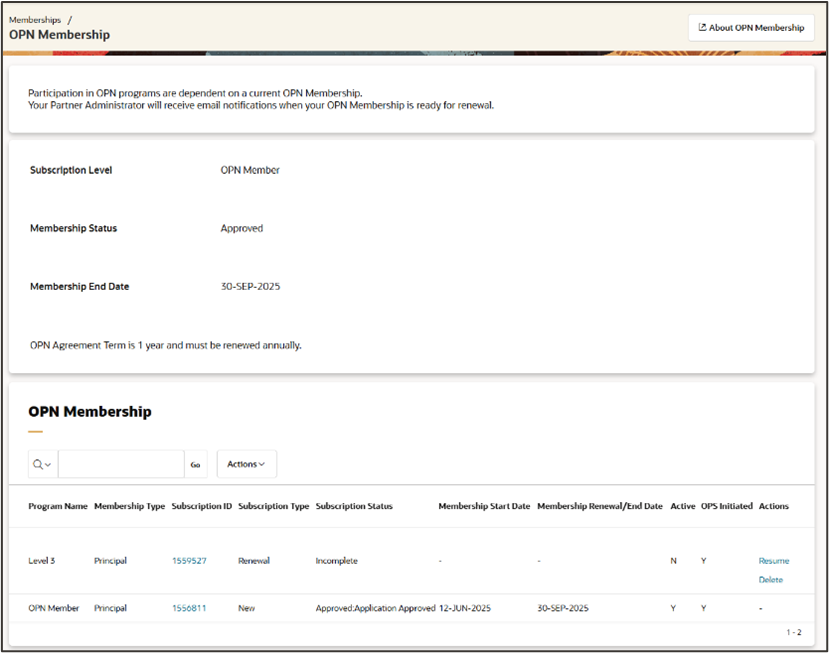Click '30-SEP-2025' renewal date in table
829x653 pixels.
coord(563,608)
